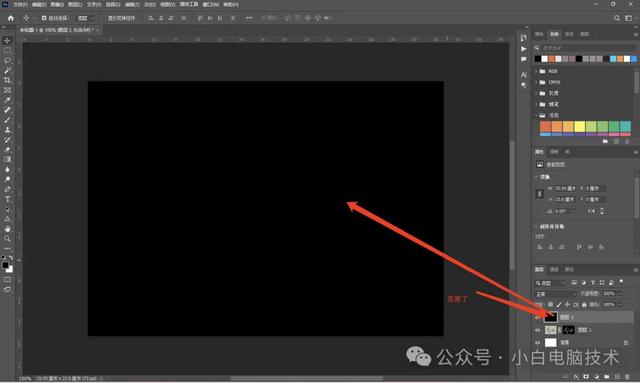Open the File menu in the menu bar

pyautogui.click(x=20, y=4)
